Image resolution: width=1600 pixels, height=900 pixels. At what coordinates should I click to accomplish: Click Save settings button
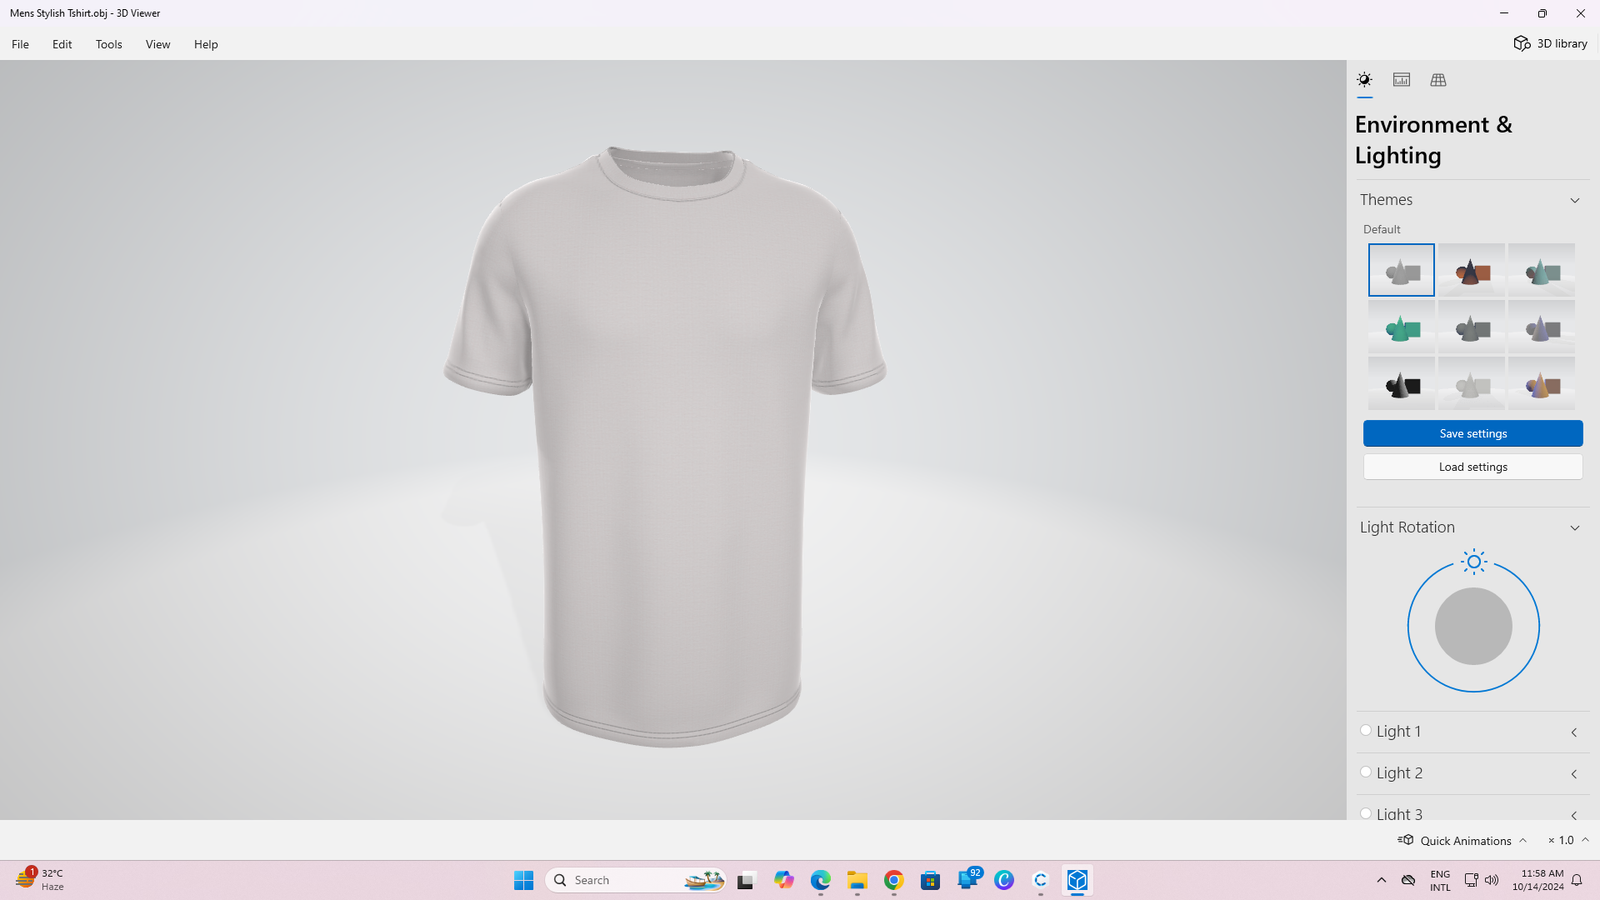pos(1473,433)
